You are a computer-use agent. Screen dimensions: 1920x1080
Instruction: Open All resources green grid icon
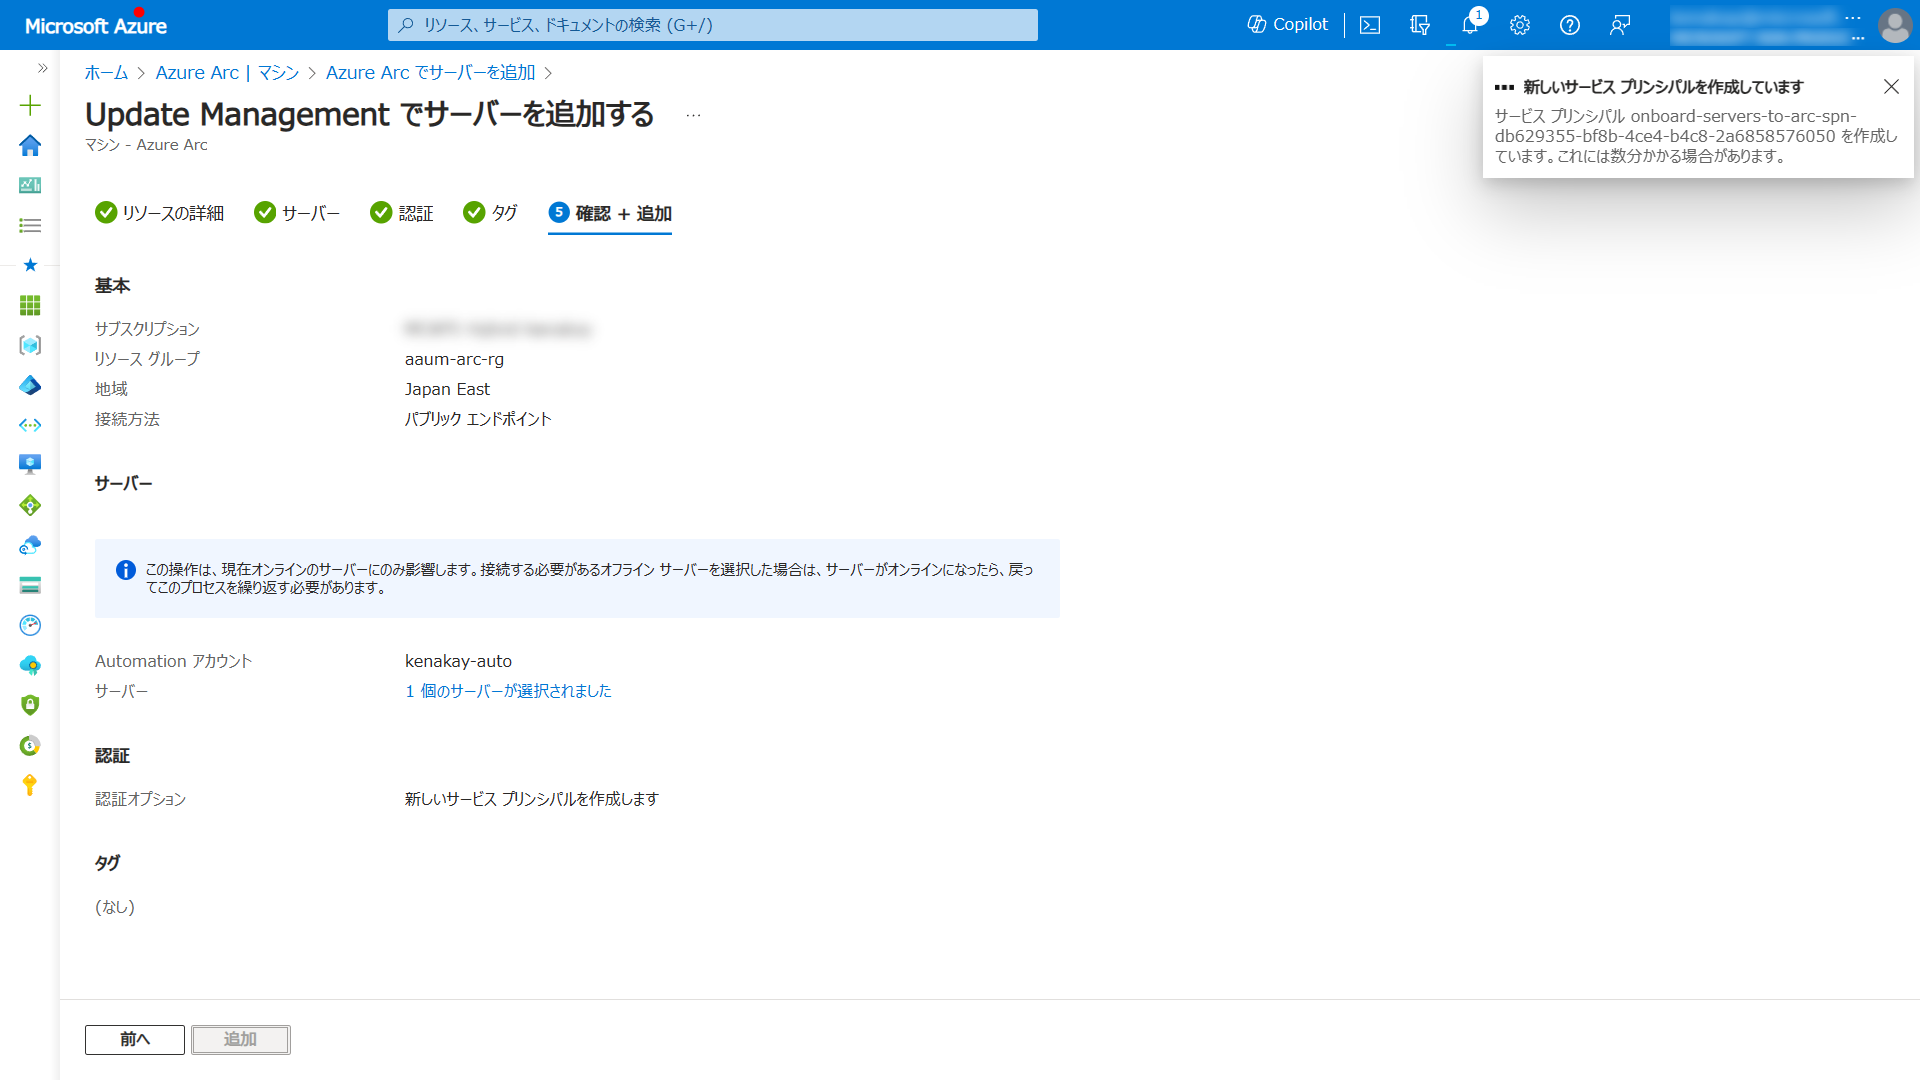pyautogui.click(x=30, y=305)
